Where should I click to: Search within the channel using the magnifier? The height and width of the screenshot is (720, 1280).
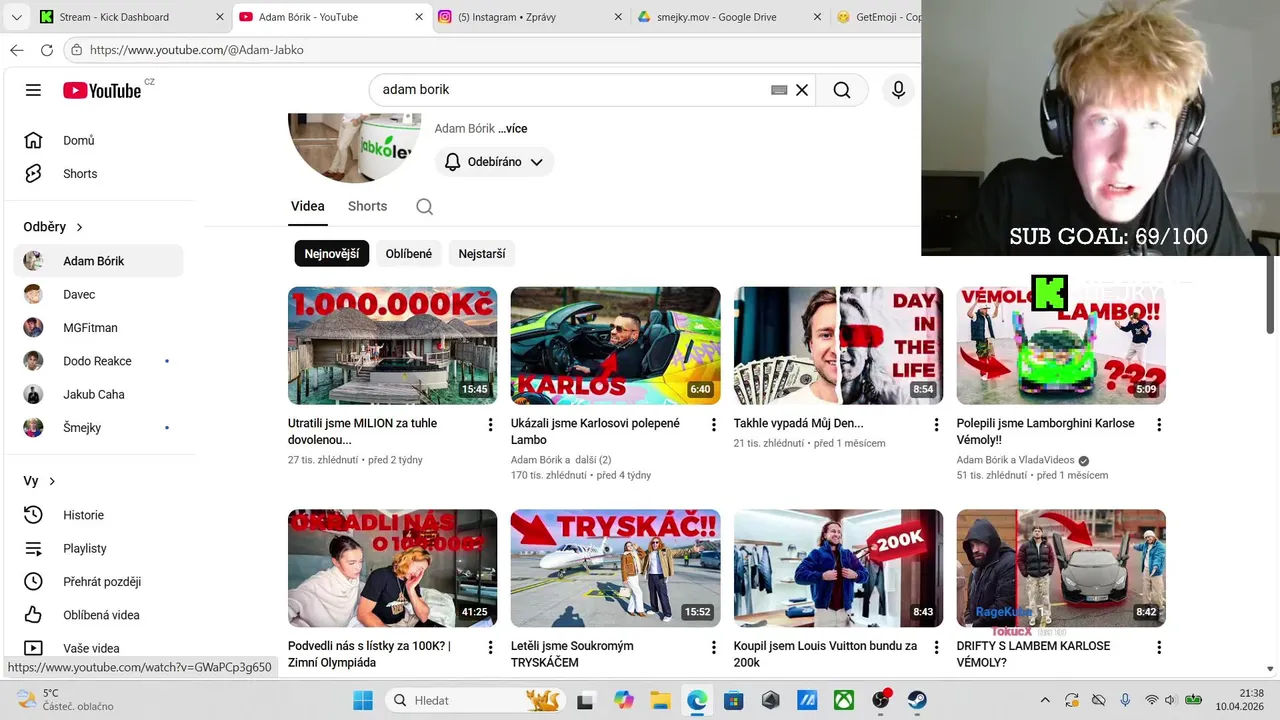(424, 207)
